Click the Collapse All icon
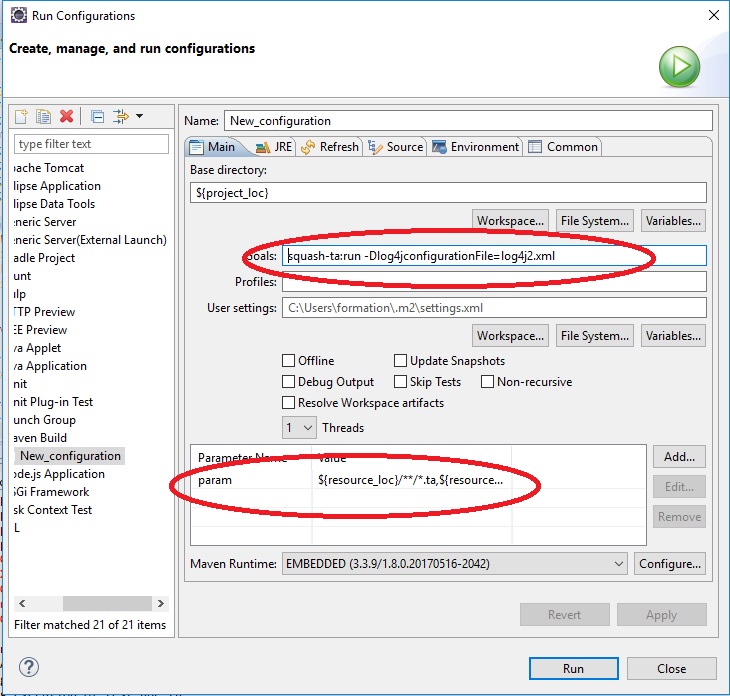The width and height of the screenshot is (730, 696). 97,116
